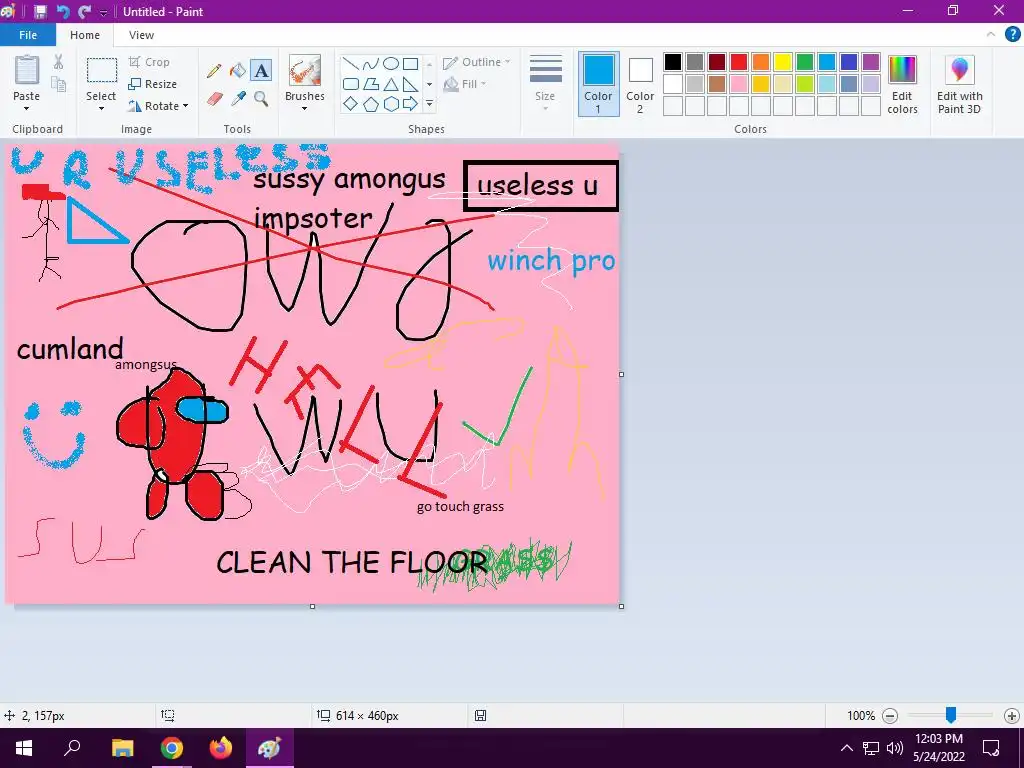Select the Eraser tool
The height and width of the screenshot is (768, 1024).
(x=215, y=99)
